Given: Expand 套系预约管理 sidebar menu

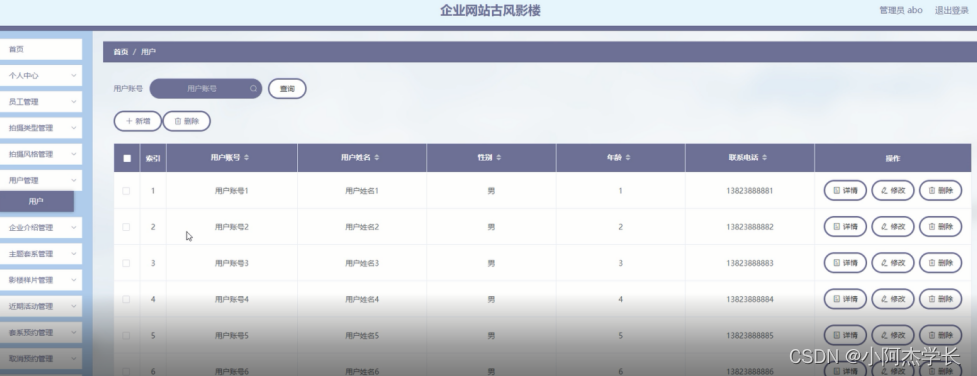Looking at the screenshot, I should 41,332.
